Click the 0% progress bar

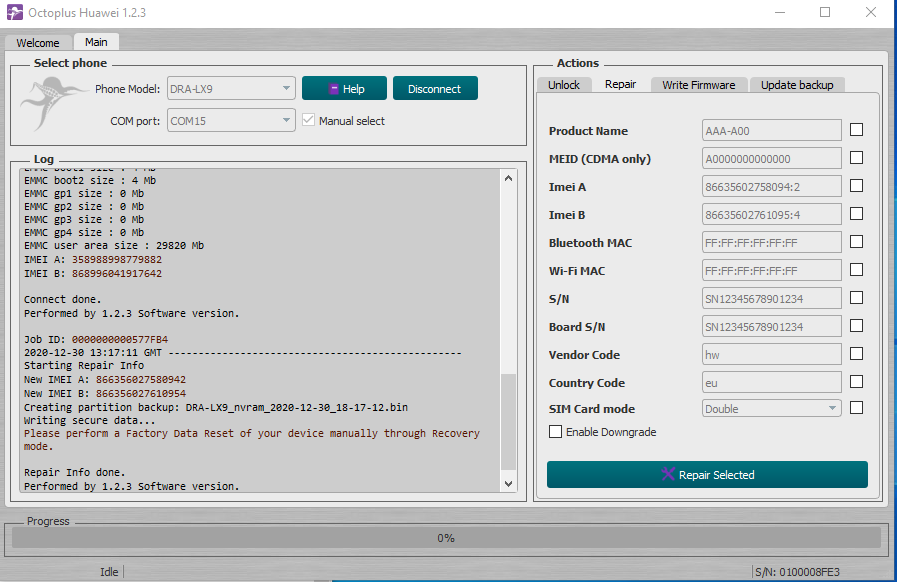click(x=446, y=538)
